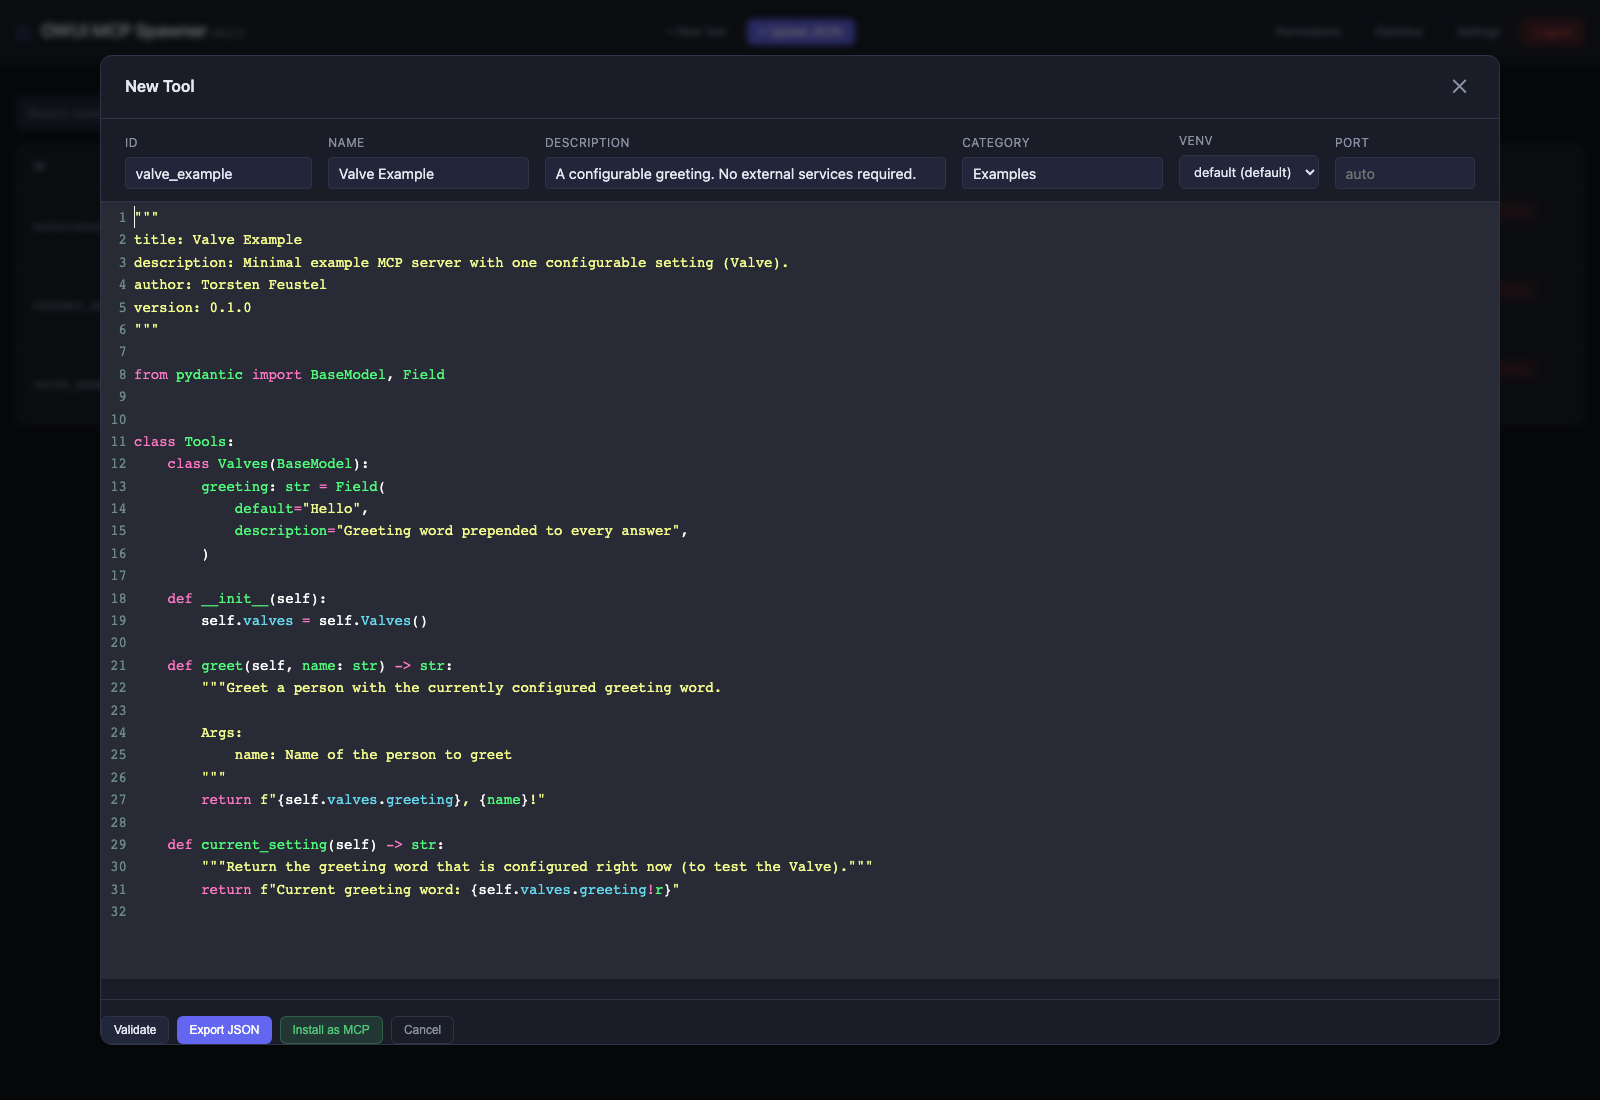Click the 'Args:' docstring line
The width and height of the screenshot is (1600, 1100).
[x=221, y=733]
